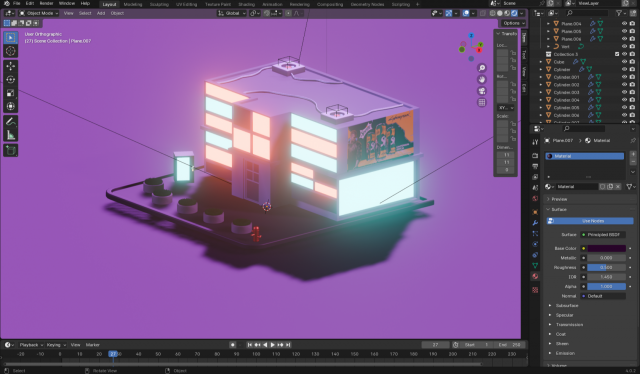Image resolution: width=640 pixels, height=374 pixels.
Task: Open the Scene properties tab
Action: click(535, 188)
